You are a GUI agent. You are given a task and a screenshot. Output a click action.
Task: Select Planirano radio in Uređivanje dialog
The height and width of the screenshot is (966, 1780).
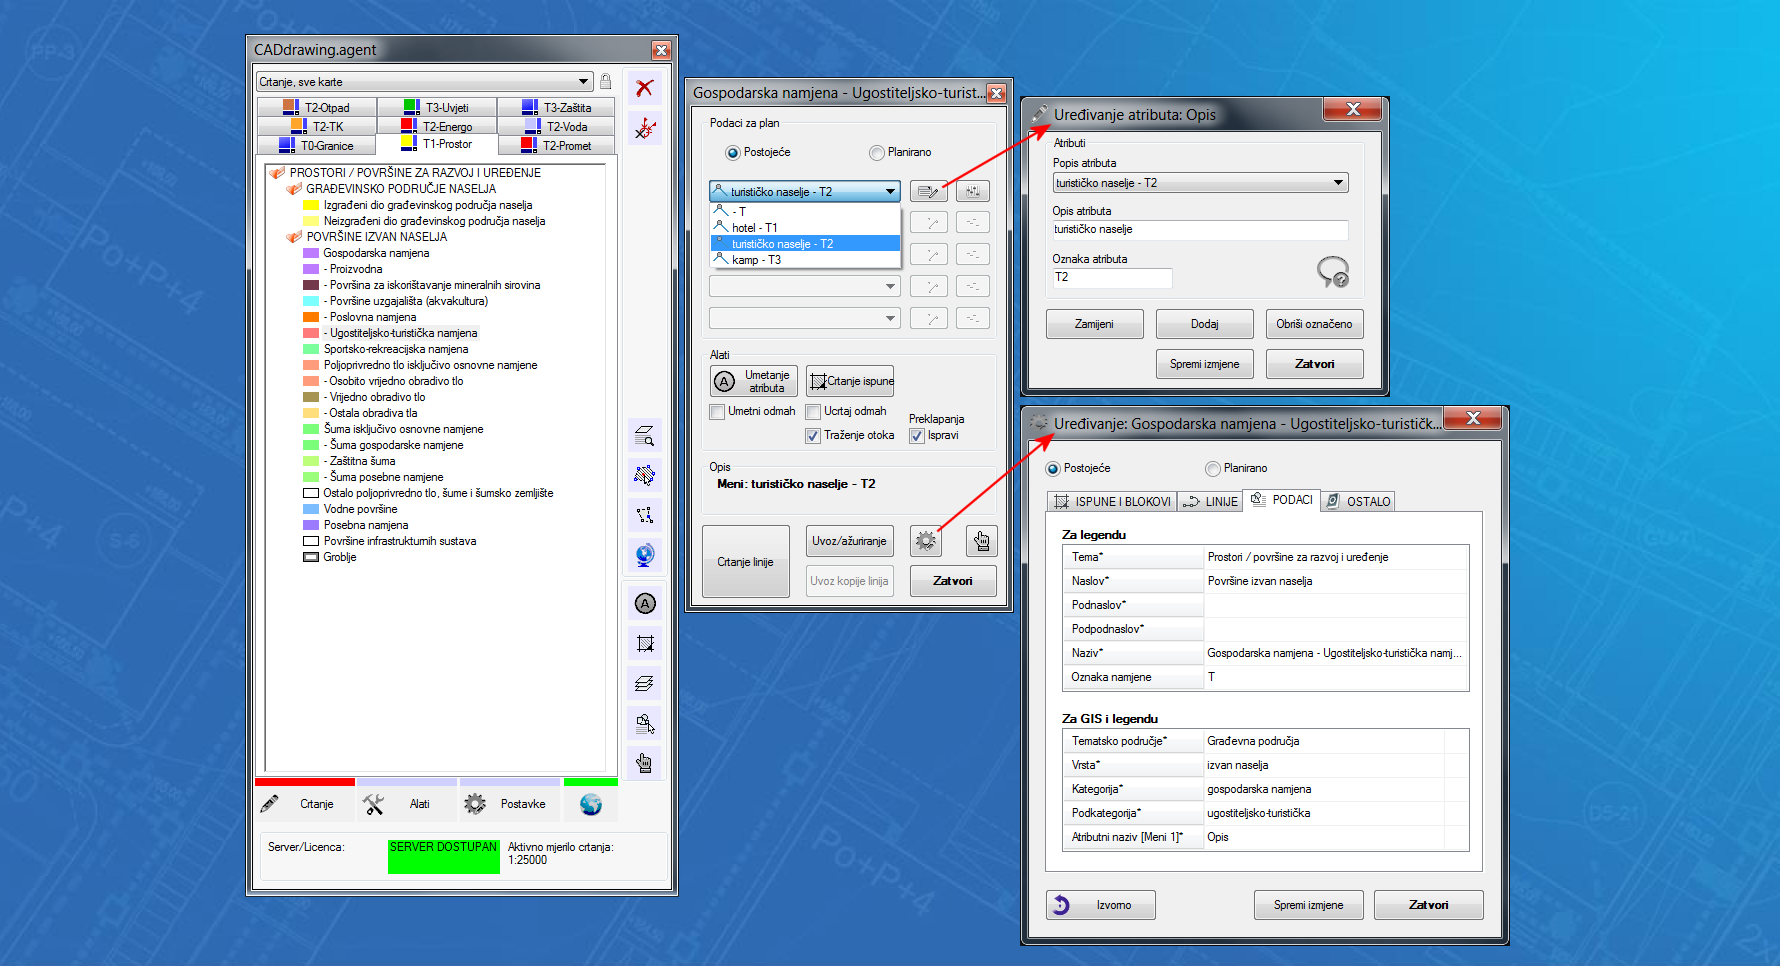pyautogui.click(x=1213, y=469)
